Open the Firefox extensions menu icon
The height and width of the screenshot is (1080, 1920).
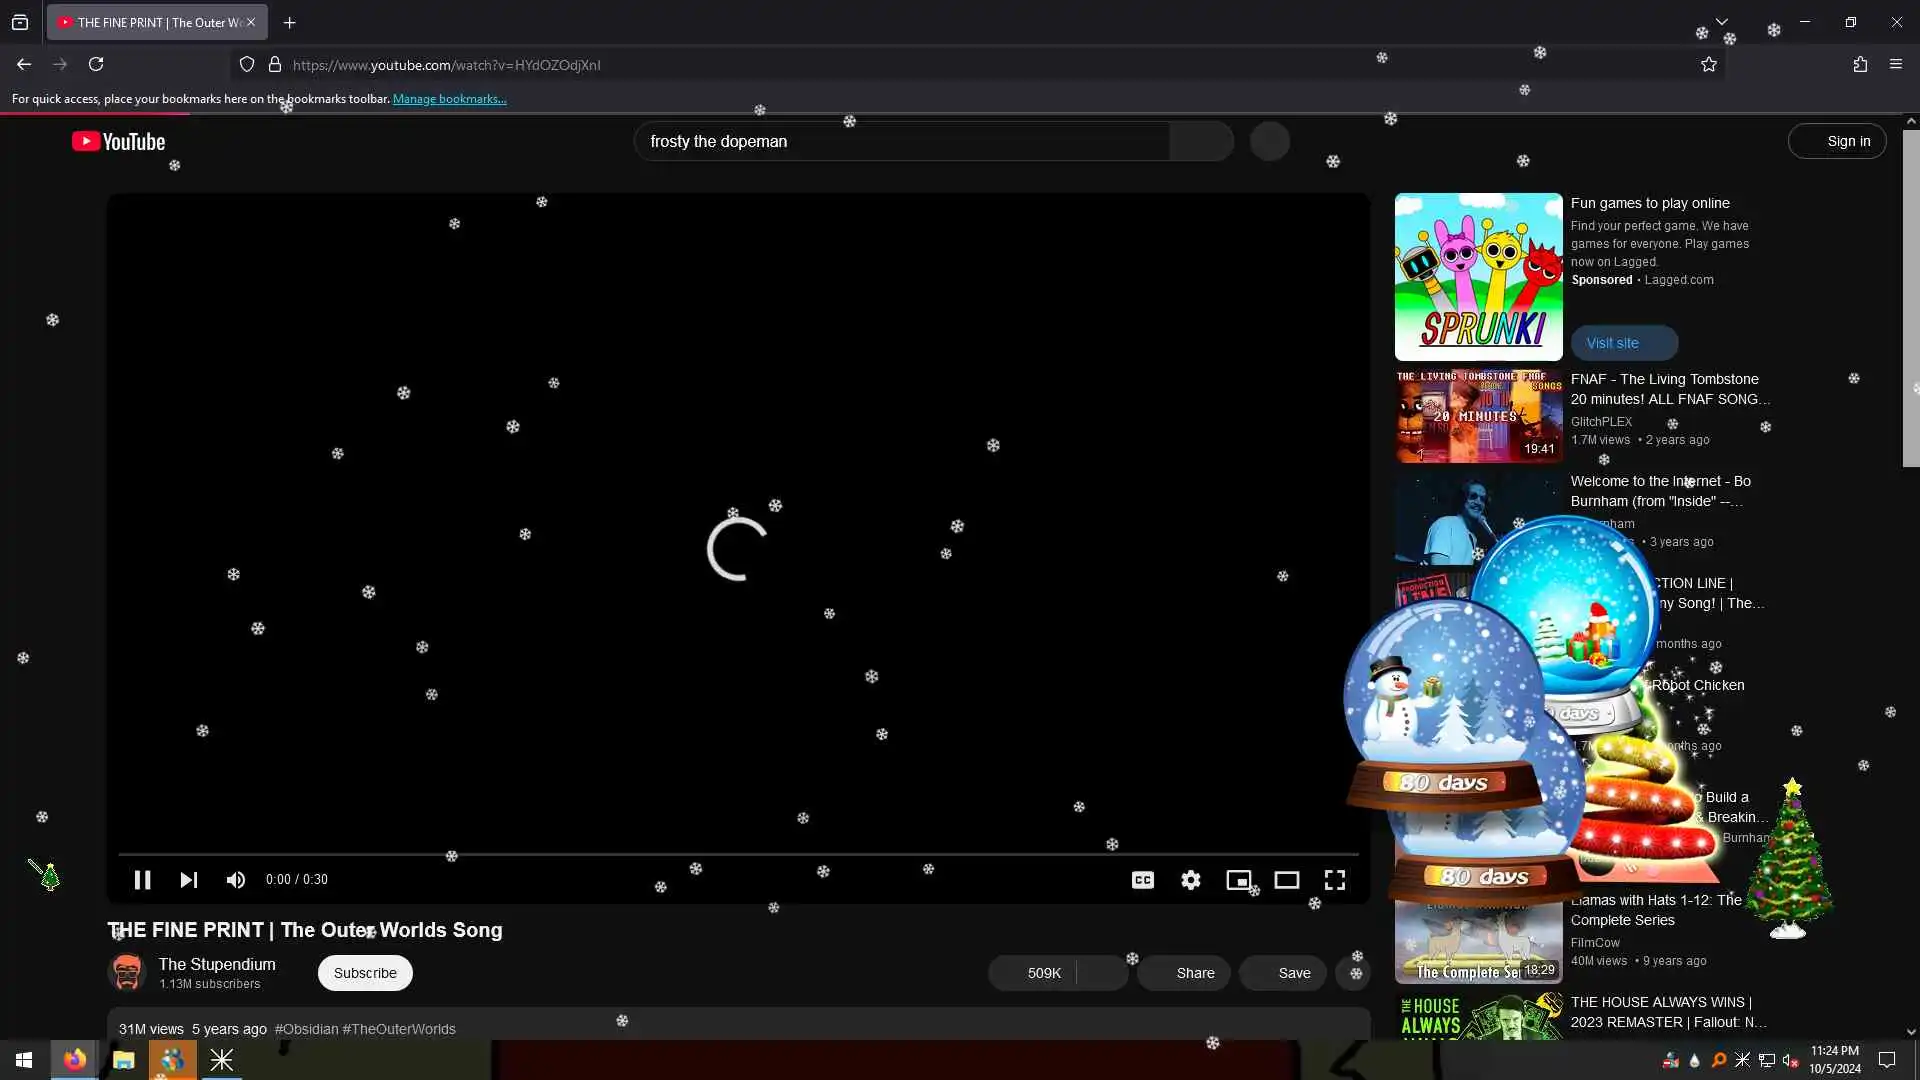[1860, 65]
